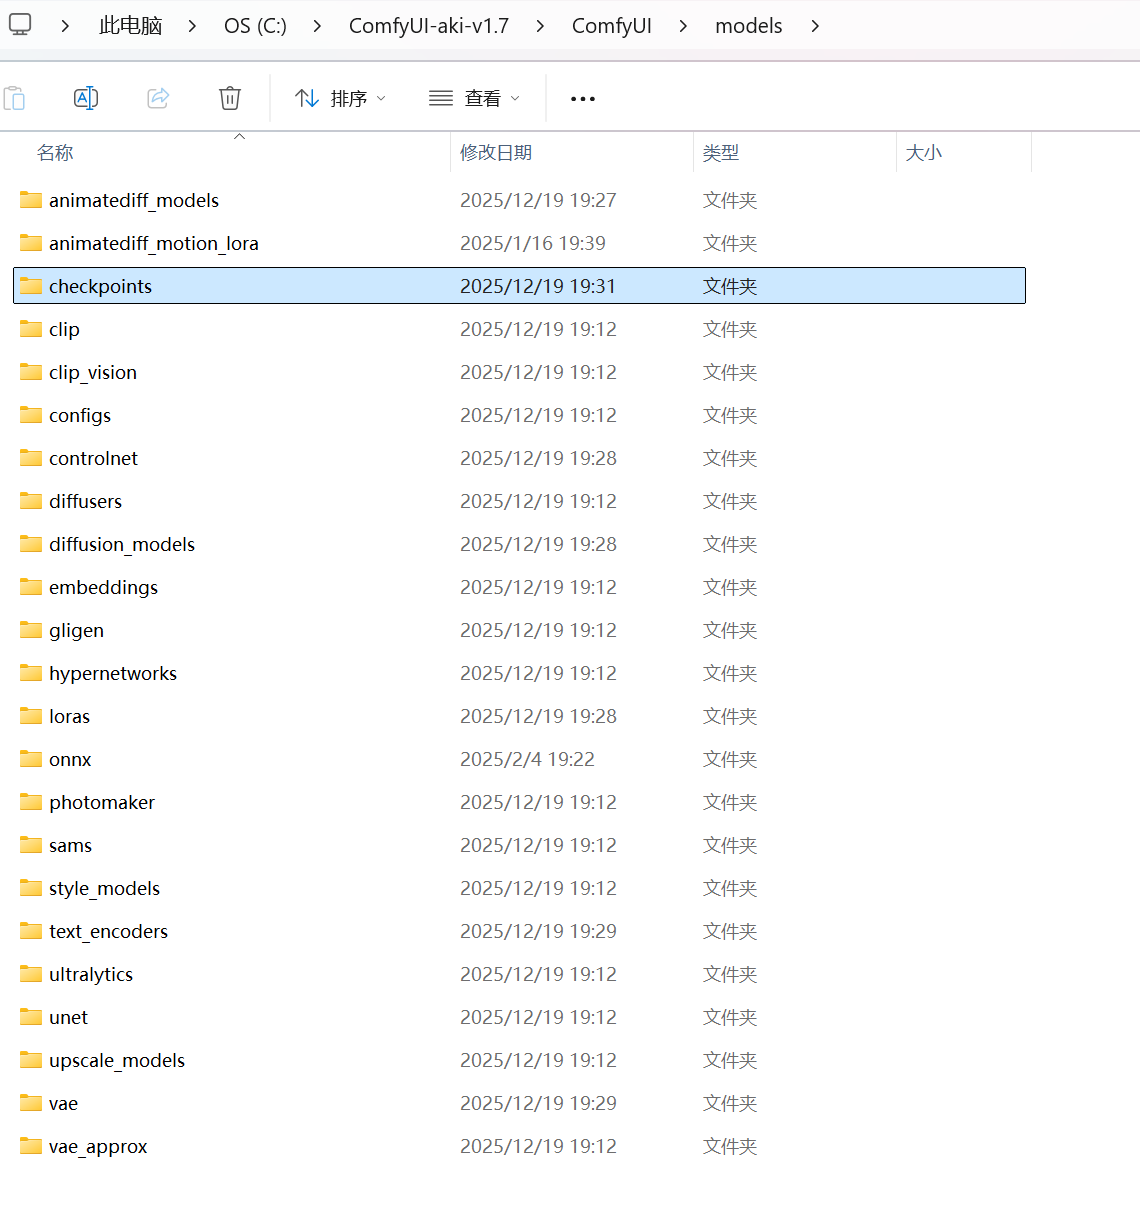
Task: Sort by 名称 column header
Action: tap(55, 153)
